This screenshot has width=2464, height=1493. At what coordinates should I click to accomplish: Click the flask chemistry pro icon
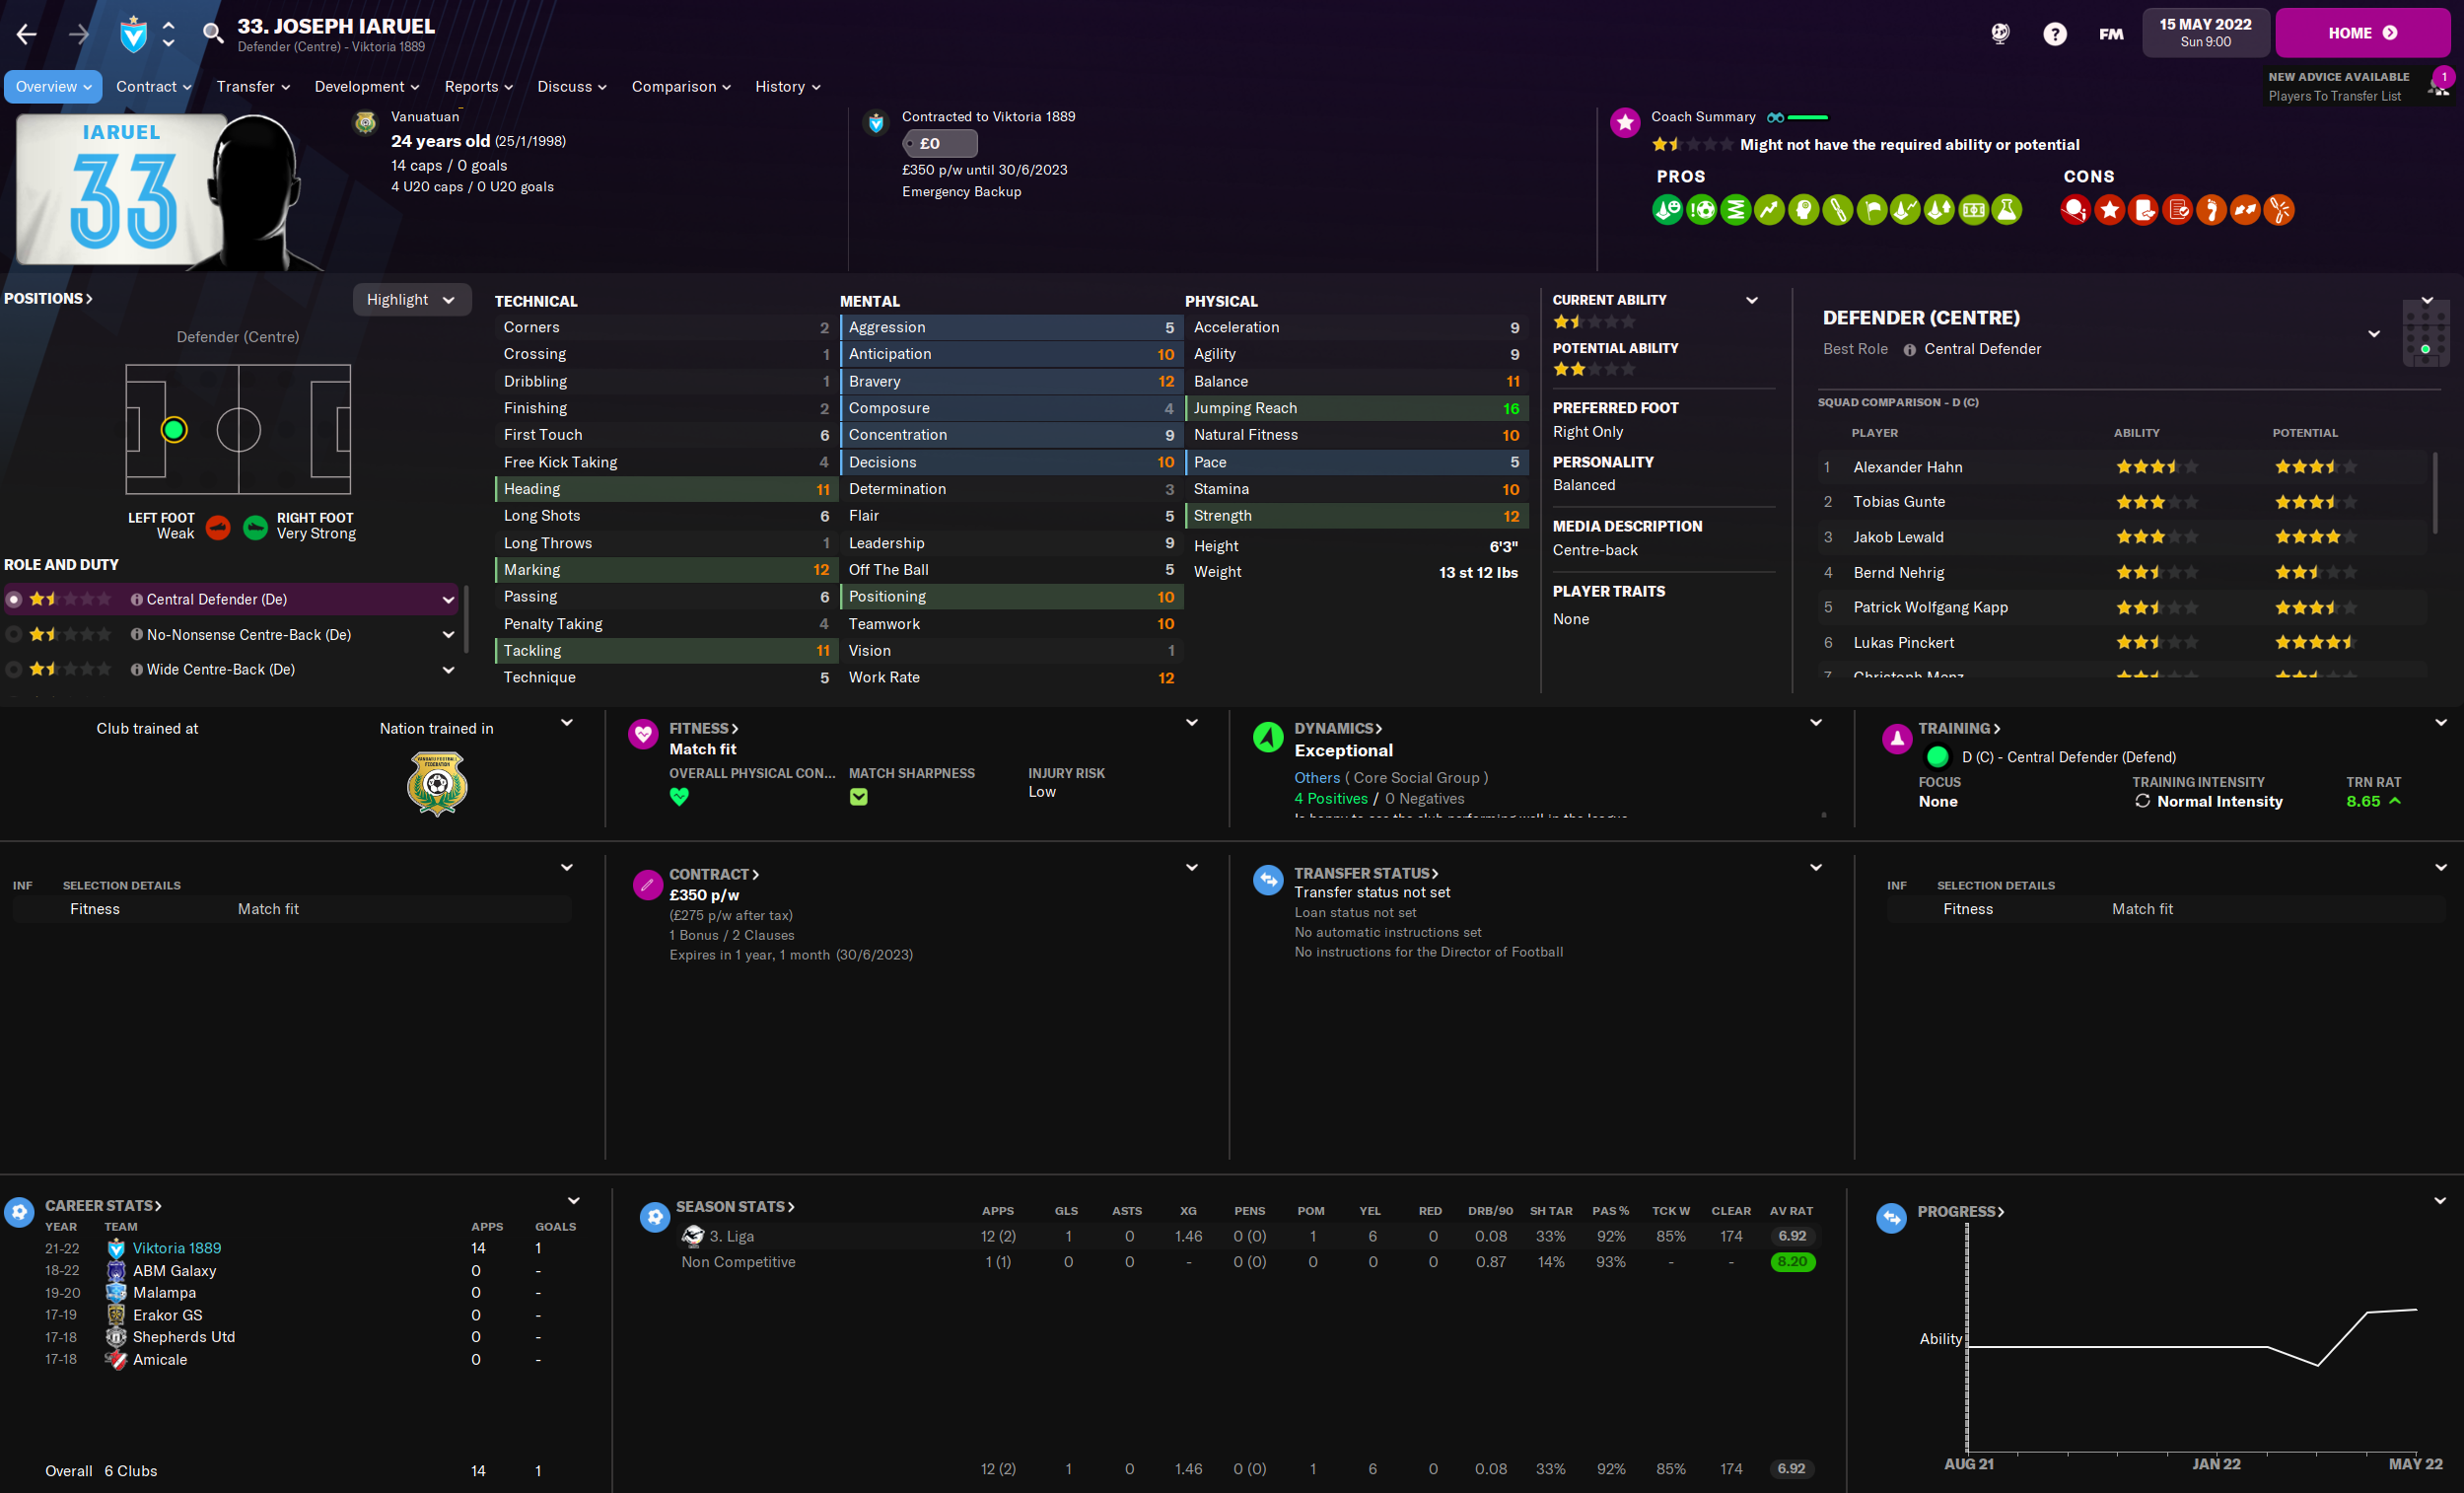pos(2007,210)
